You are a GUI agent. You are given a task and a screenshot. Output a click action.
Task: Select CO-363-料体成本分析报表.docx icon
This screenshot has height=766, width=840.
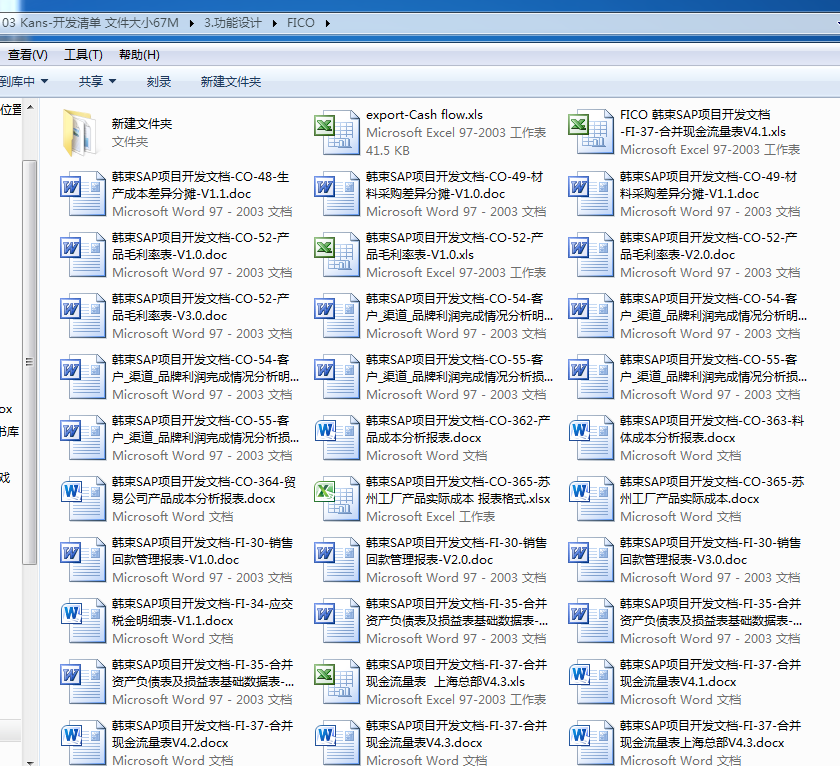(x=590, y=438)
